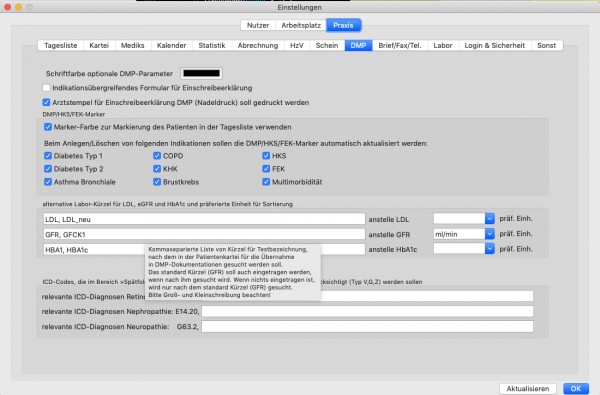Open the HzV settings tab
Image resolution: width=600 pixels, height=395 pixels.
click(297, 45)
